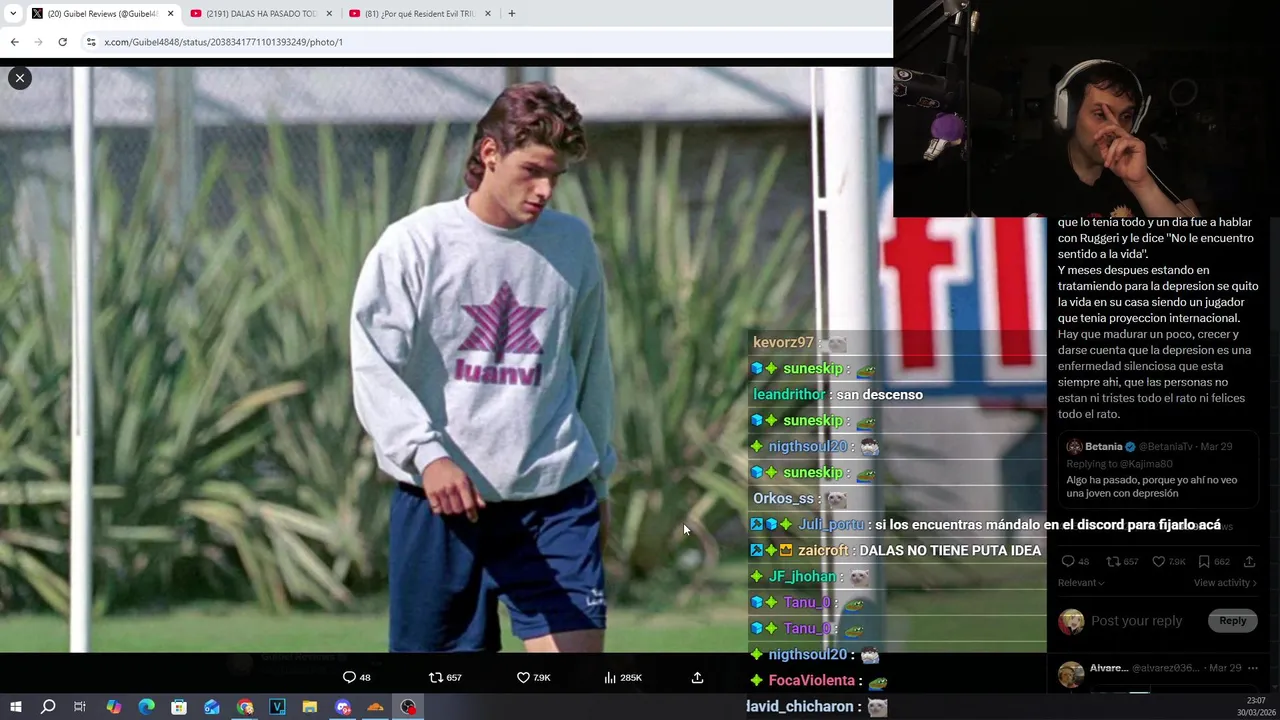
Task: Click FocaViolenta username in chat
Action: click(x=811, y=680)
